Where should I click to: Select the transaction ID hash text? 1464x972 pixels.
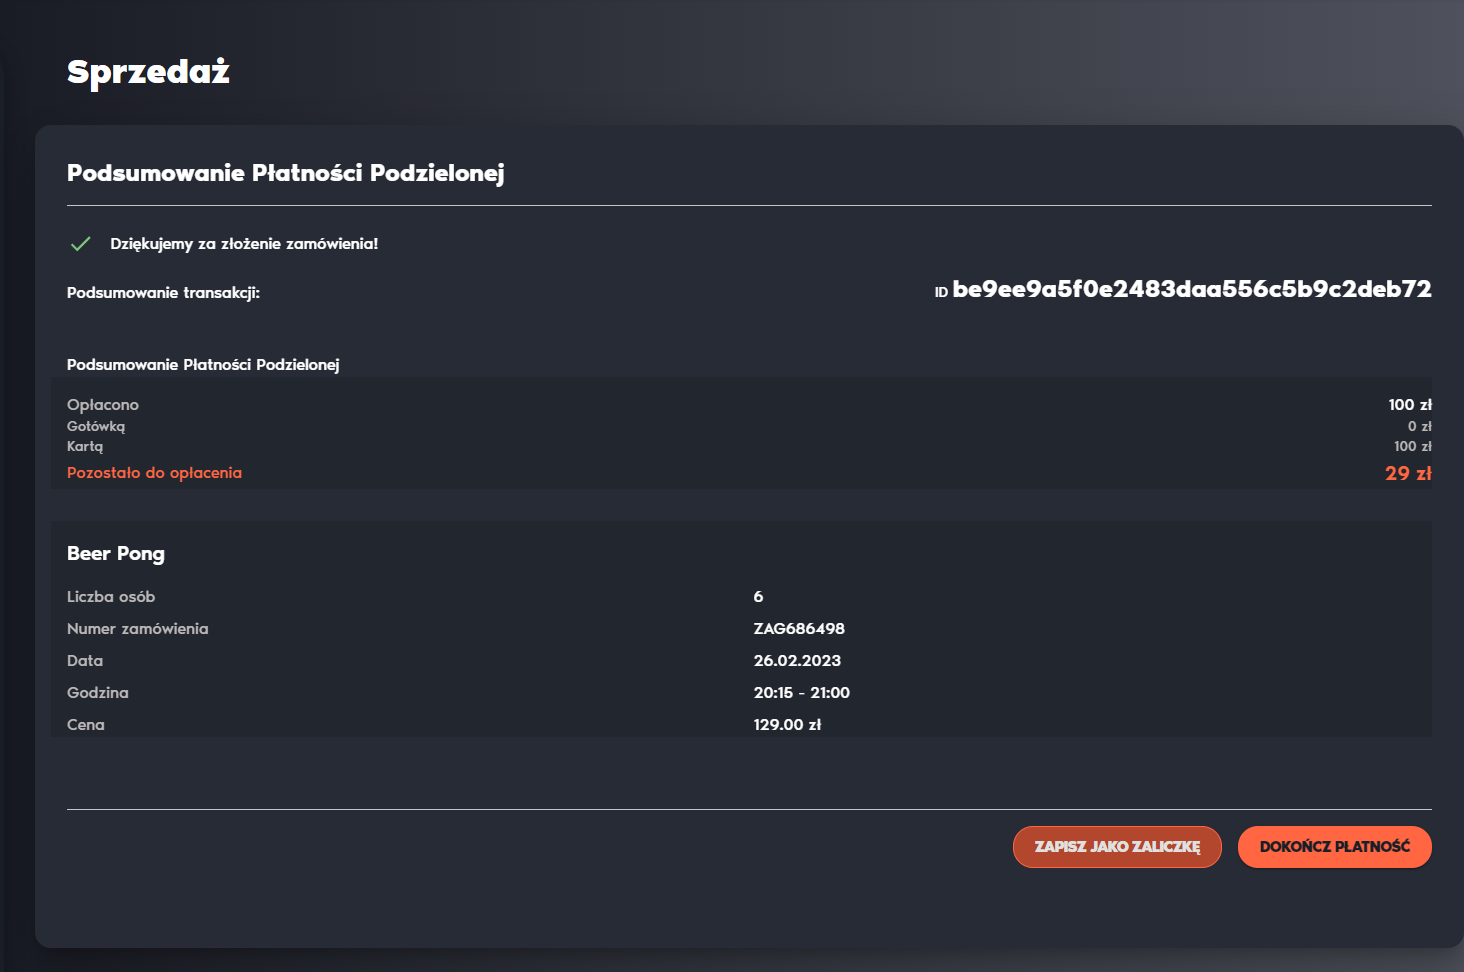[x=1192, y=290]
